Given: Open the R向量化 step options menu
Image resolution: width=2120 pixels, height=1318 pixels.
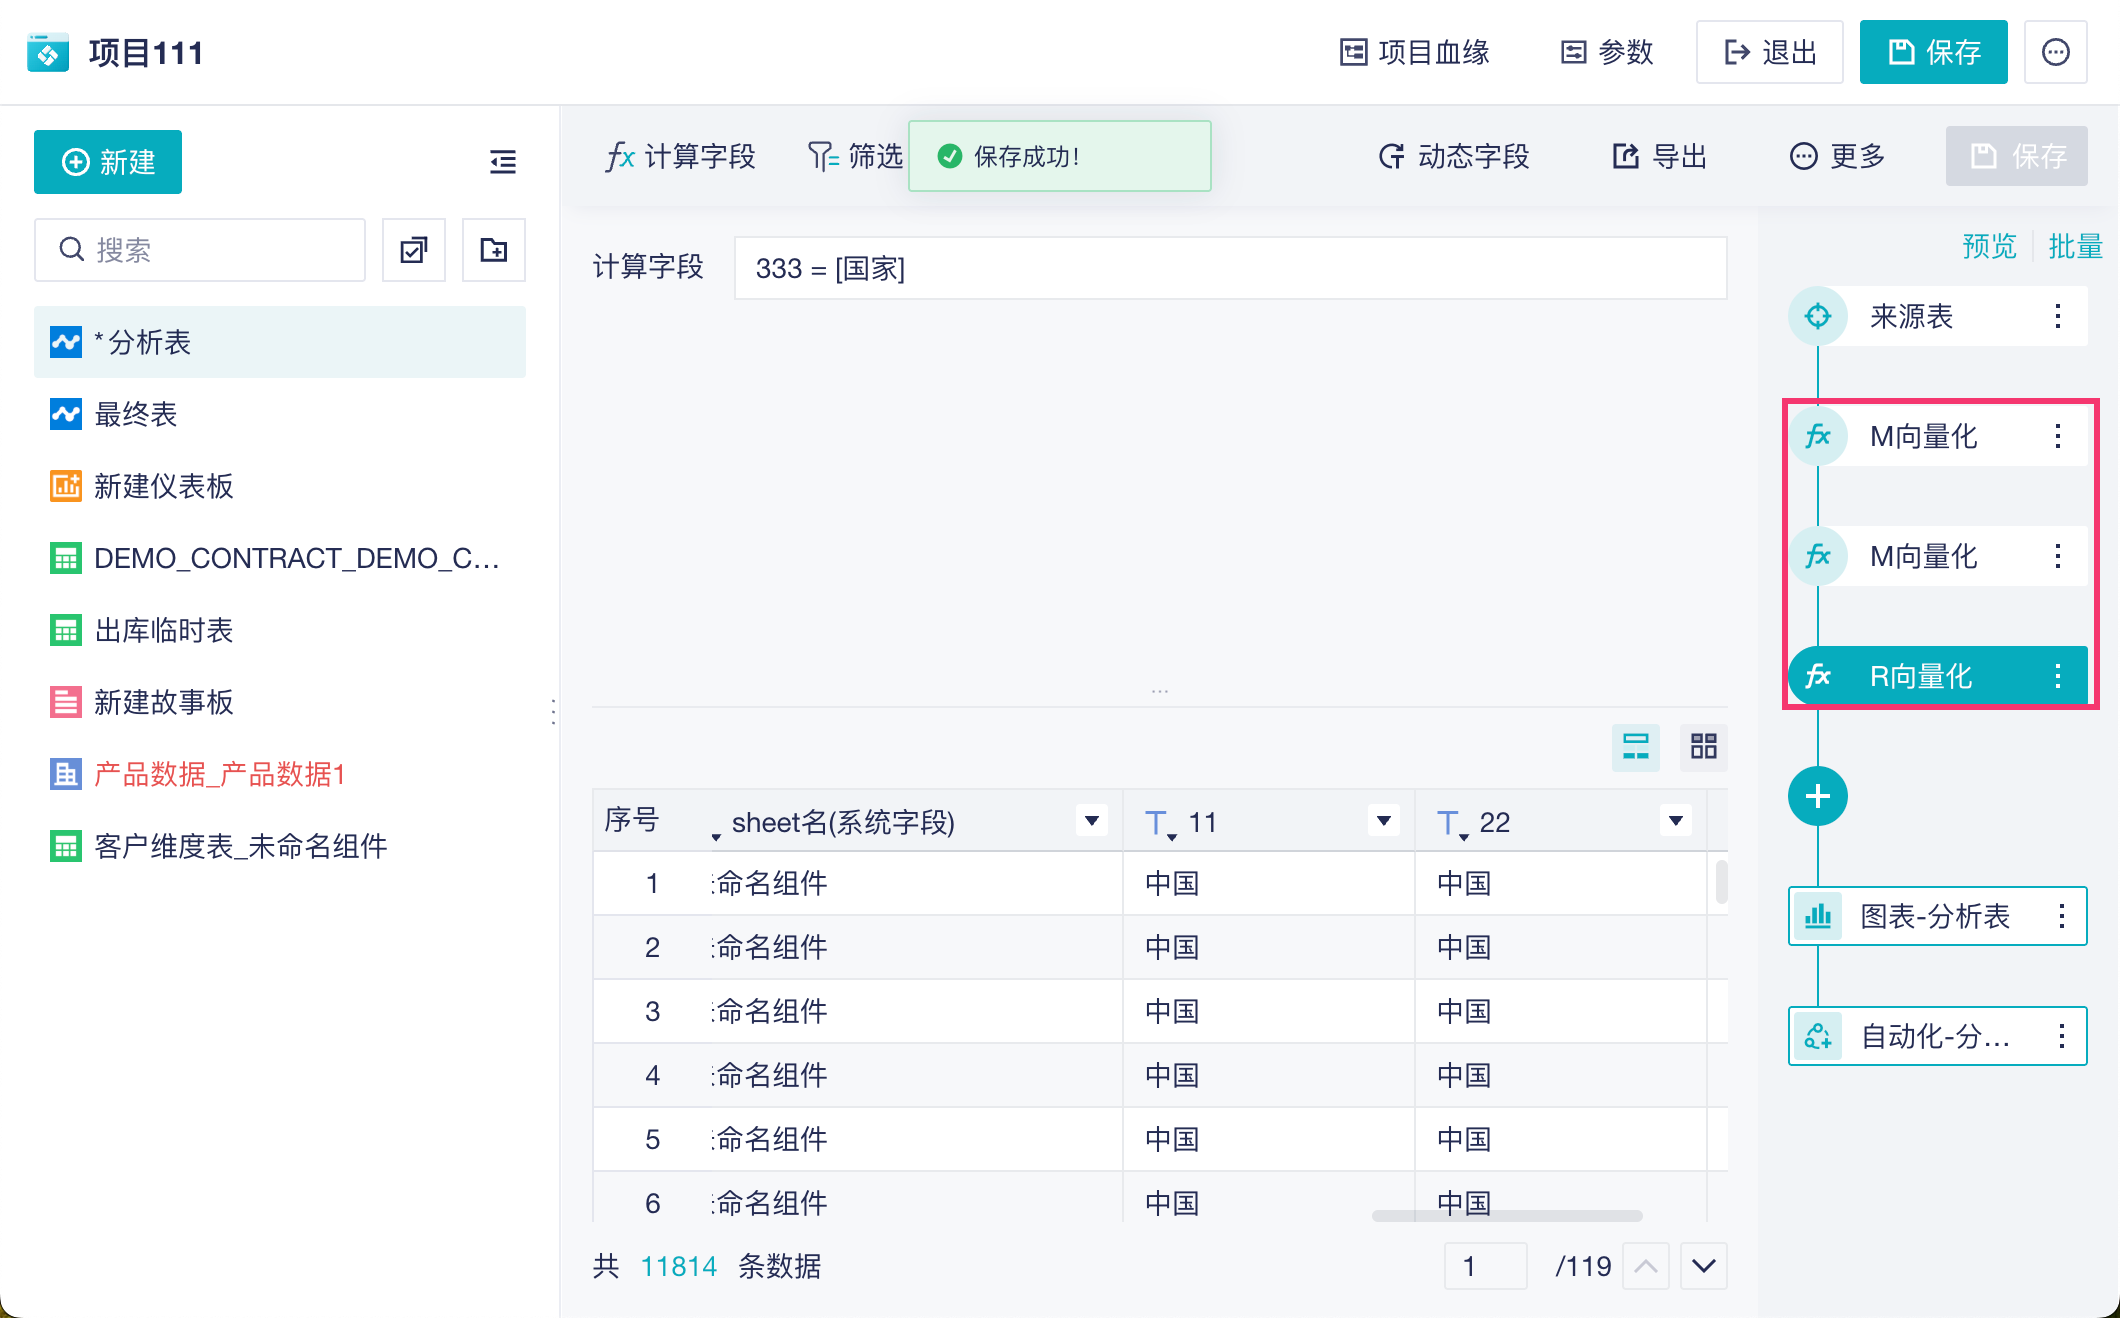Looking at the screenshot, I should pos(2057,676).
